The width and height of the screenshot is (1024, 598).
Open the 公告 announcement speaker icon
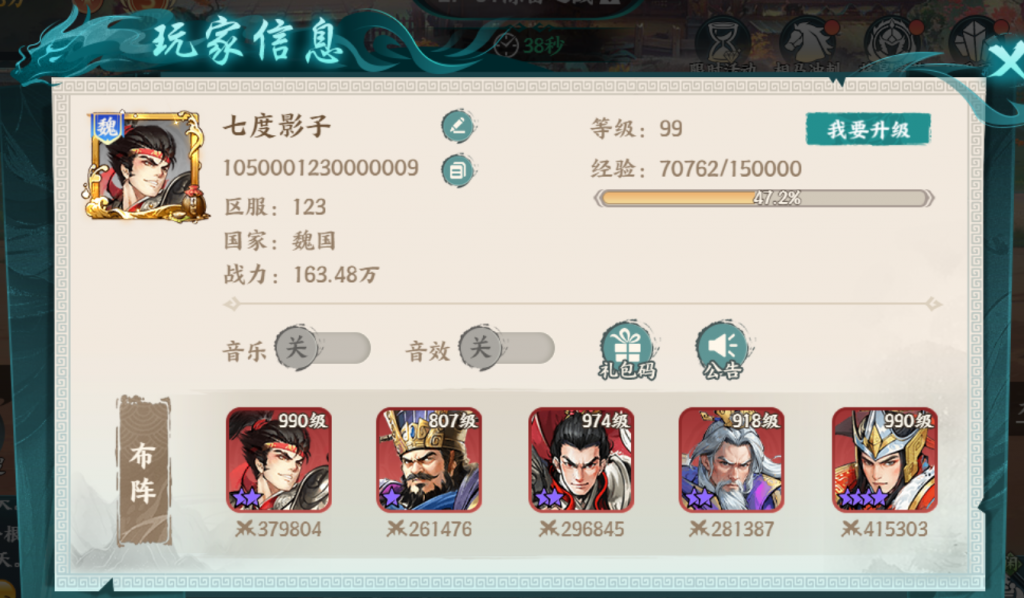(x=723, y=351)
